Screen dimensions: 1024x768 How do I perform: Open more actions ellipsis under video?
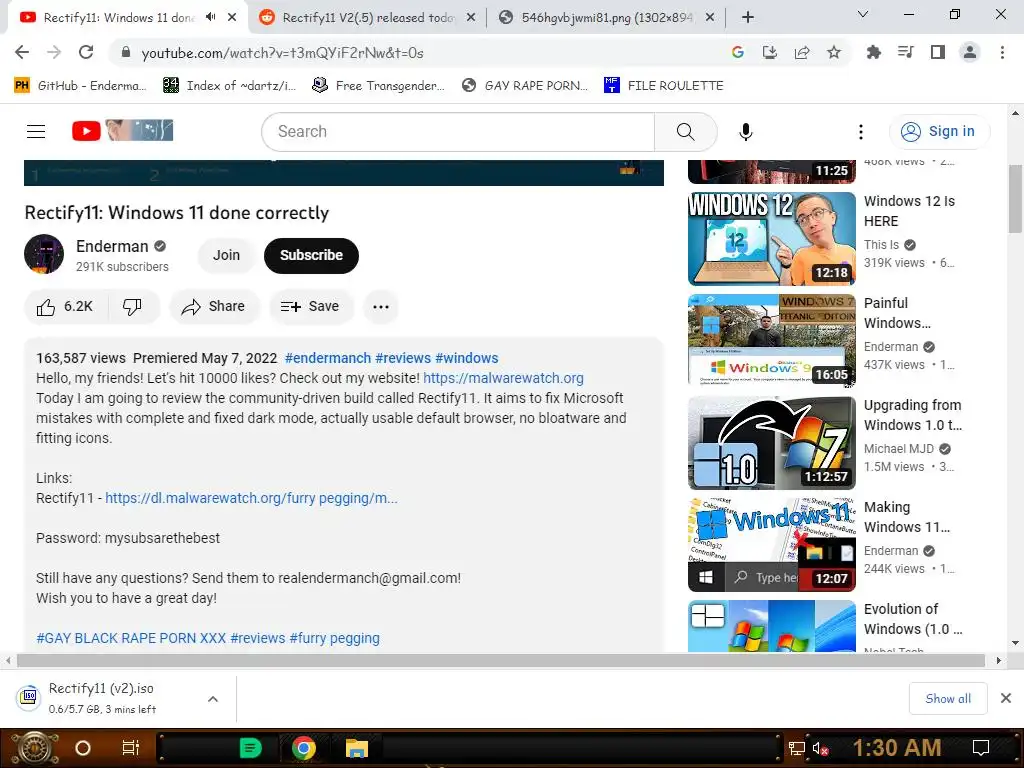click(381, 306)
